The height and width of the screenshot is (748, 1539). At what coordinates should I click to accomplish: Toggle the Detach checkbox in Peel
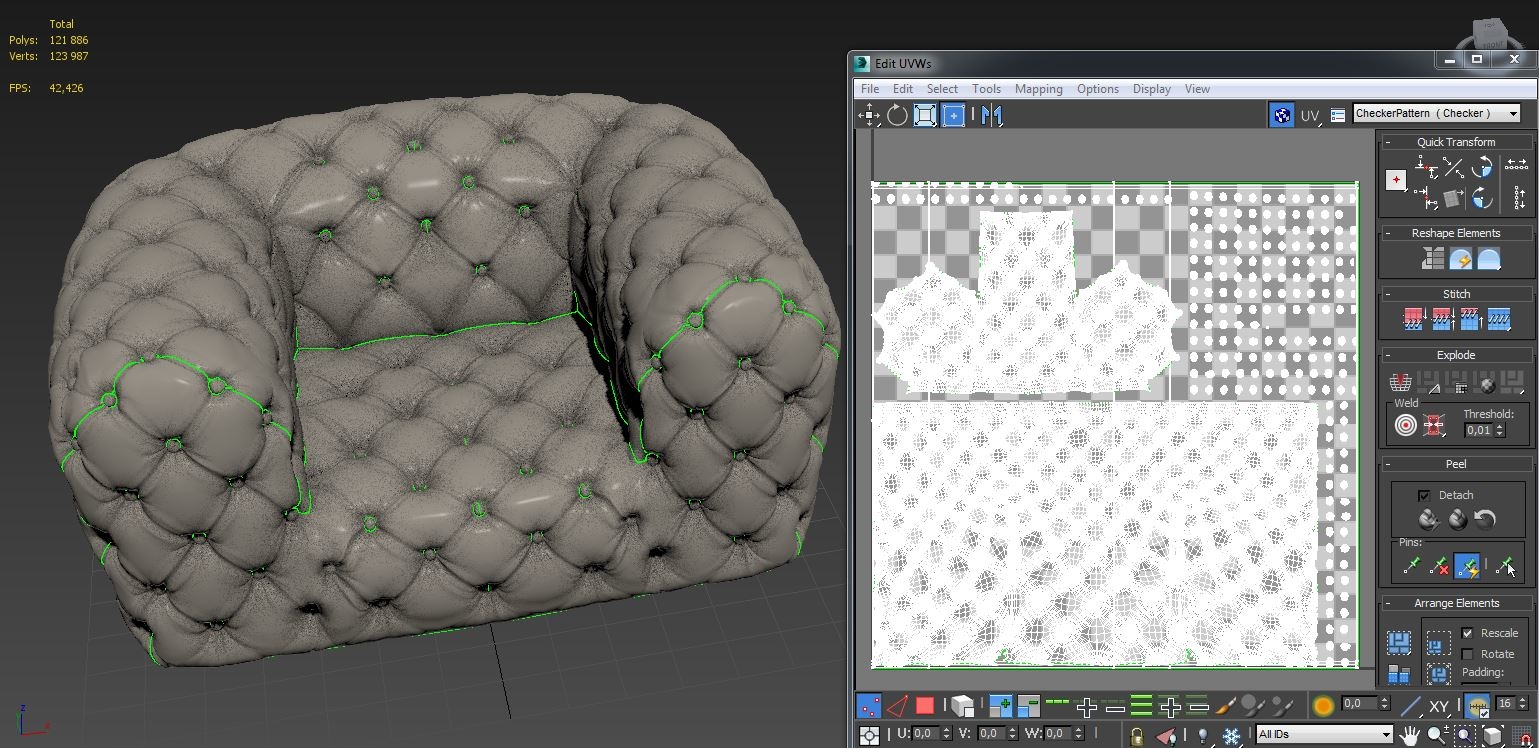[1424, 495]
